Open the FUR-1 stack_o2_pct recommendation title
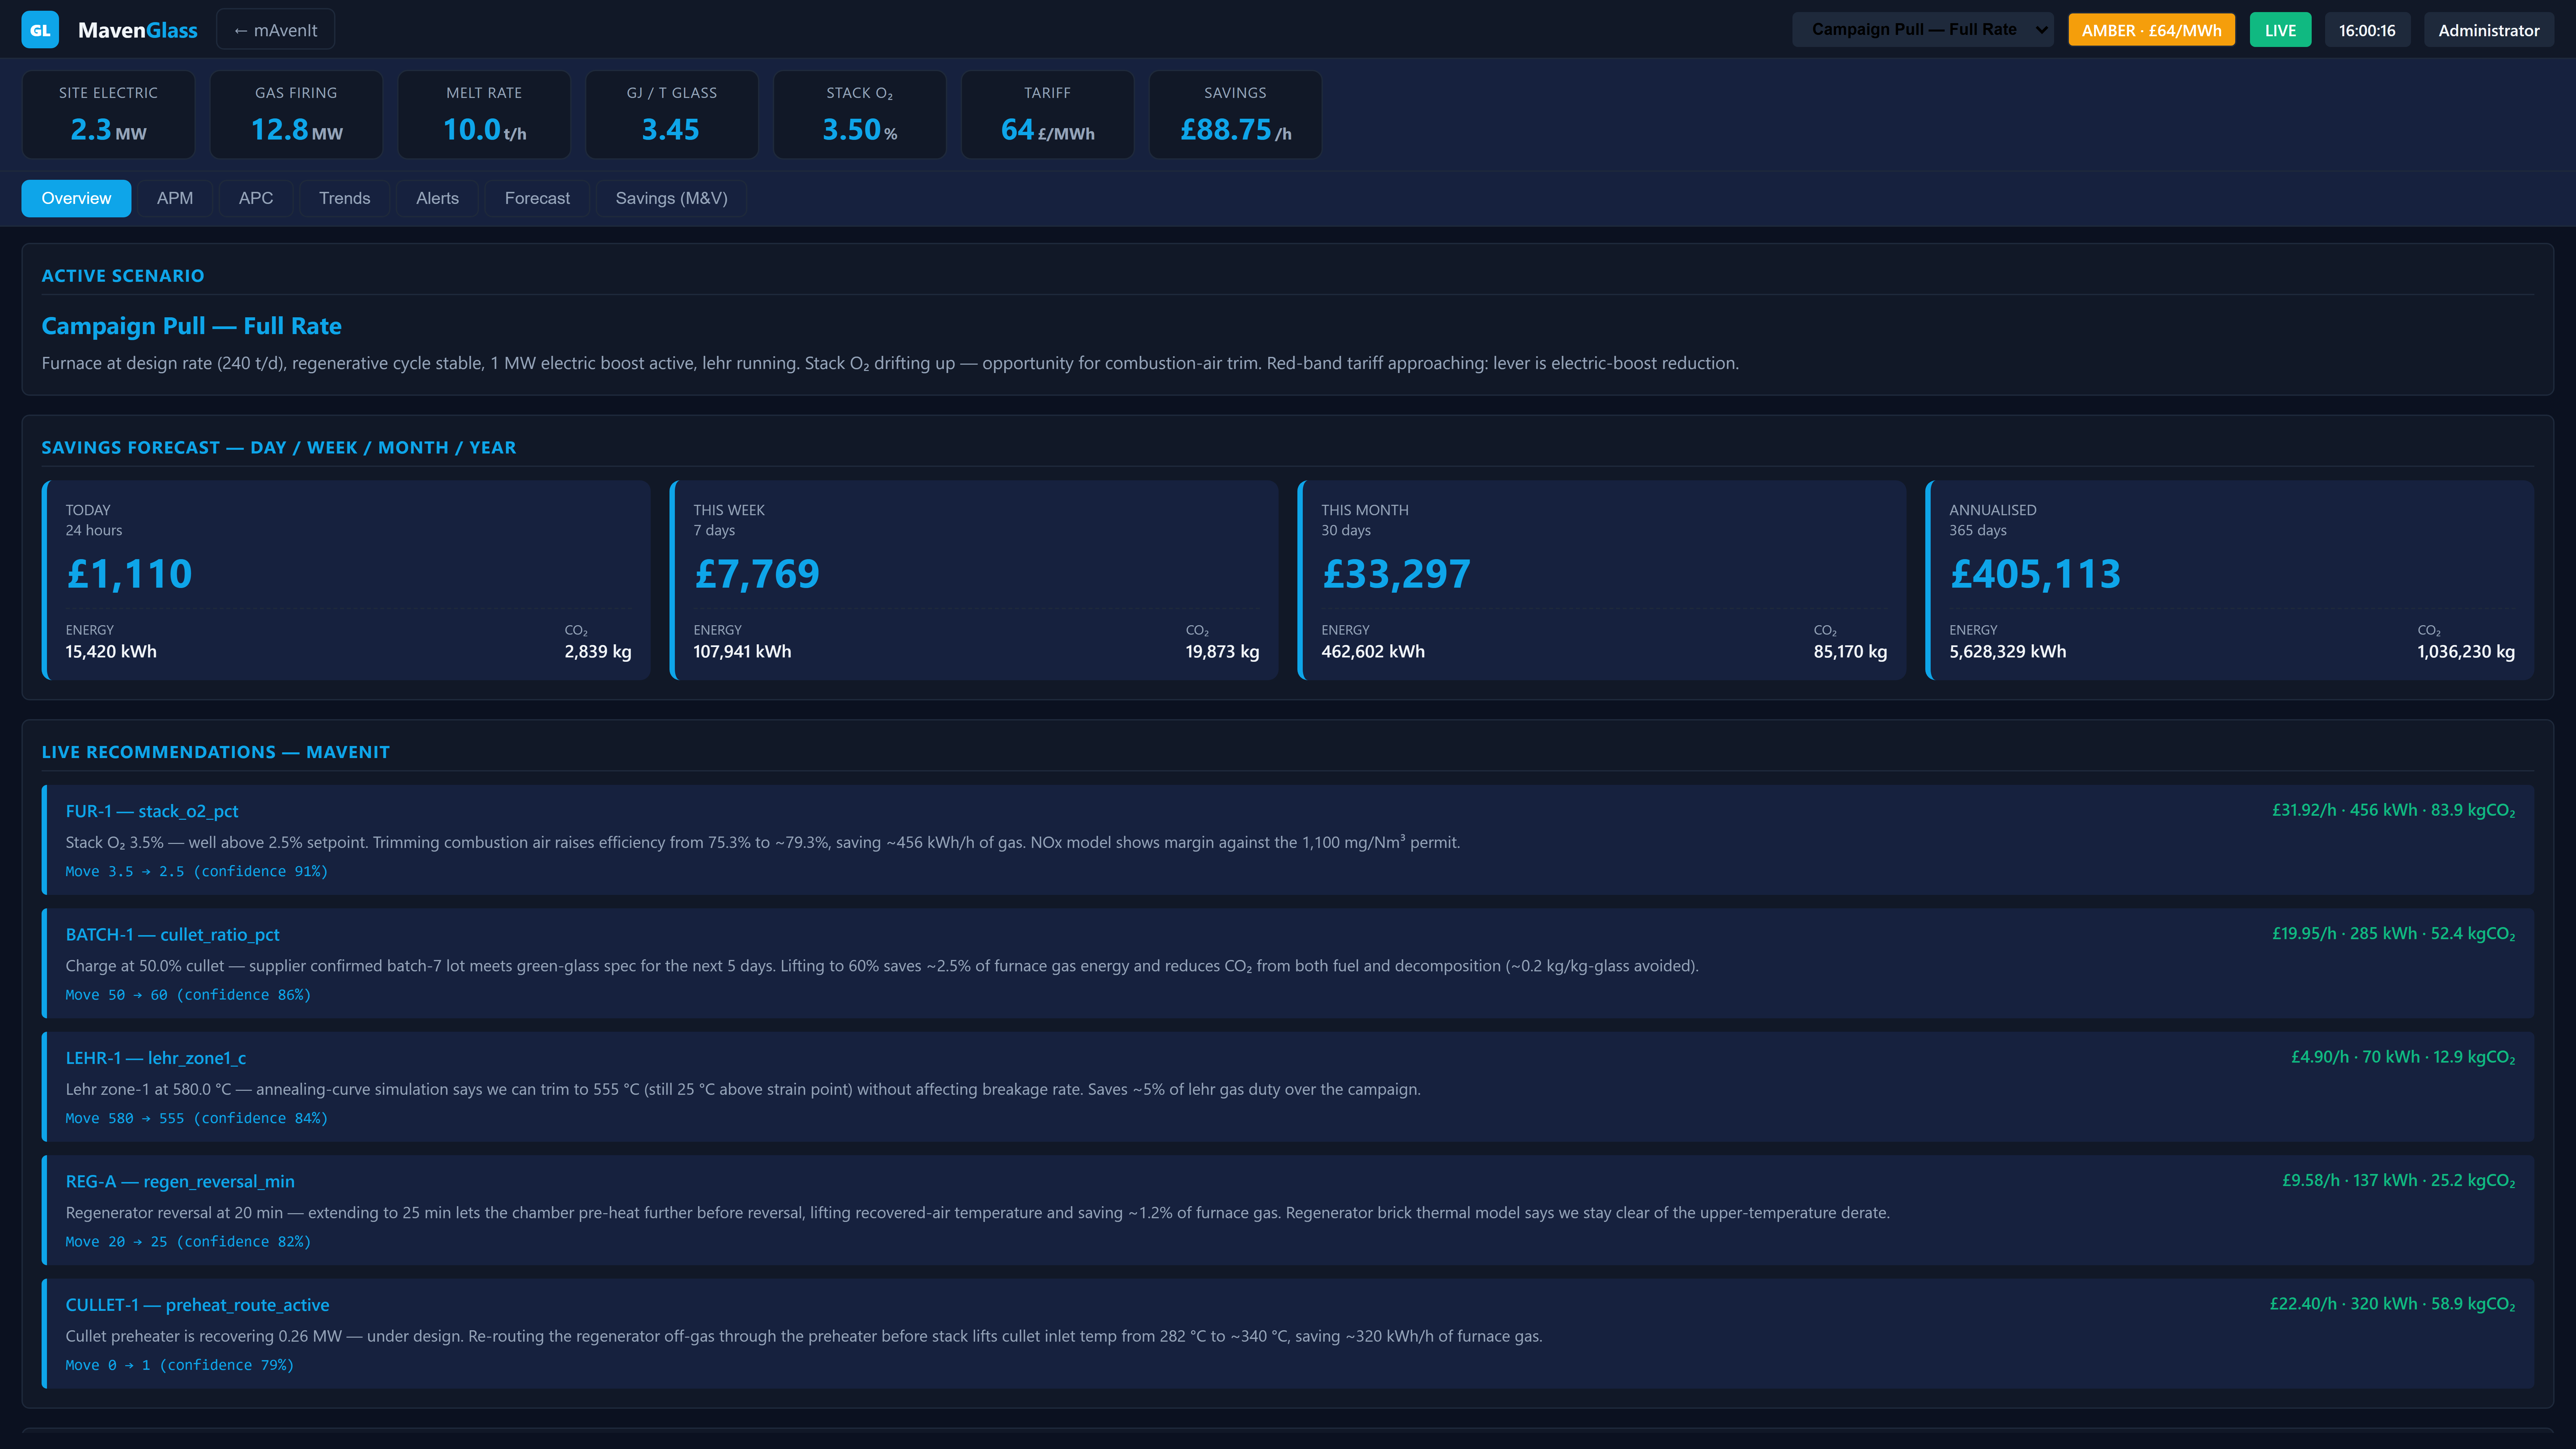Viewport: 2576px width, 1449px height. (x=152, y=811)
